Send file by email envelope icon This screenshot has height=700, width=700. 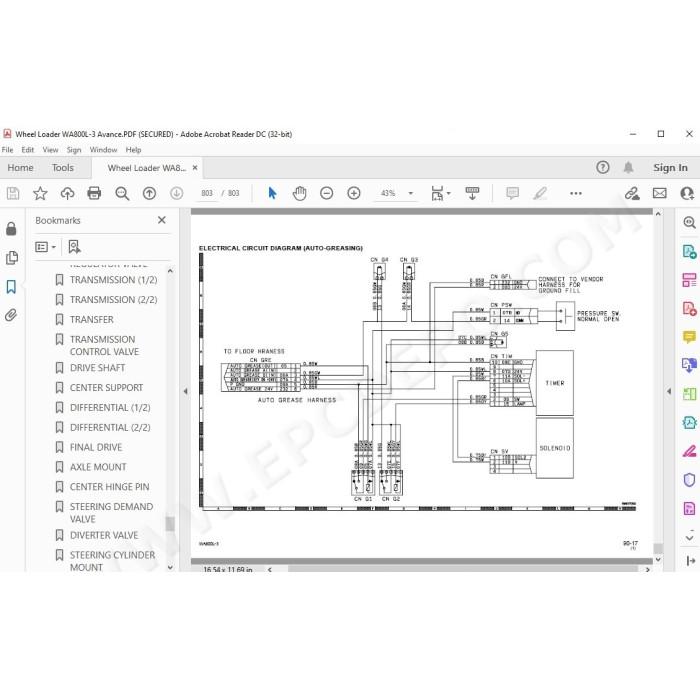pos(660,193)
